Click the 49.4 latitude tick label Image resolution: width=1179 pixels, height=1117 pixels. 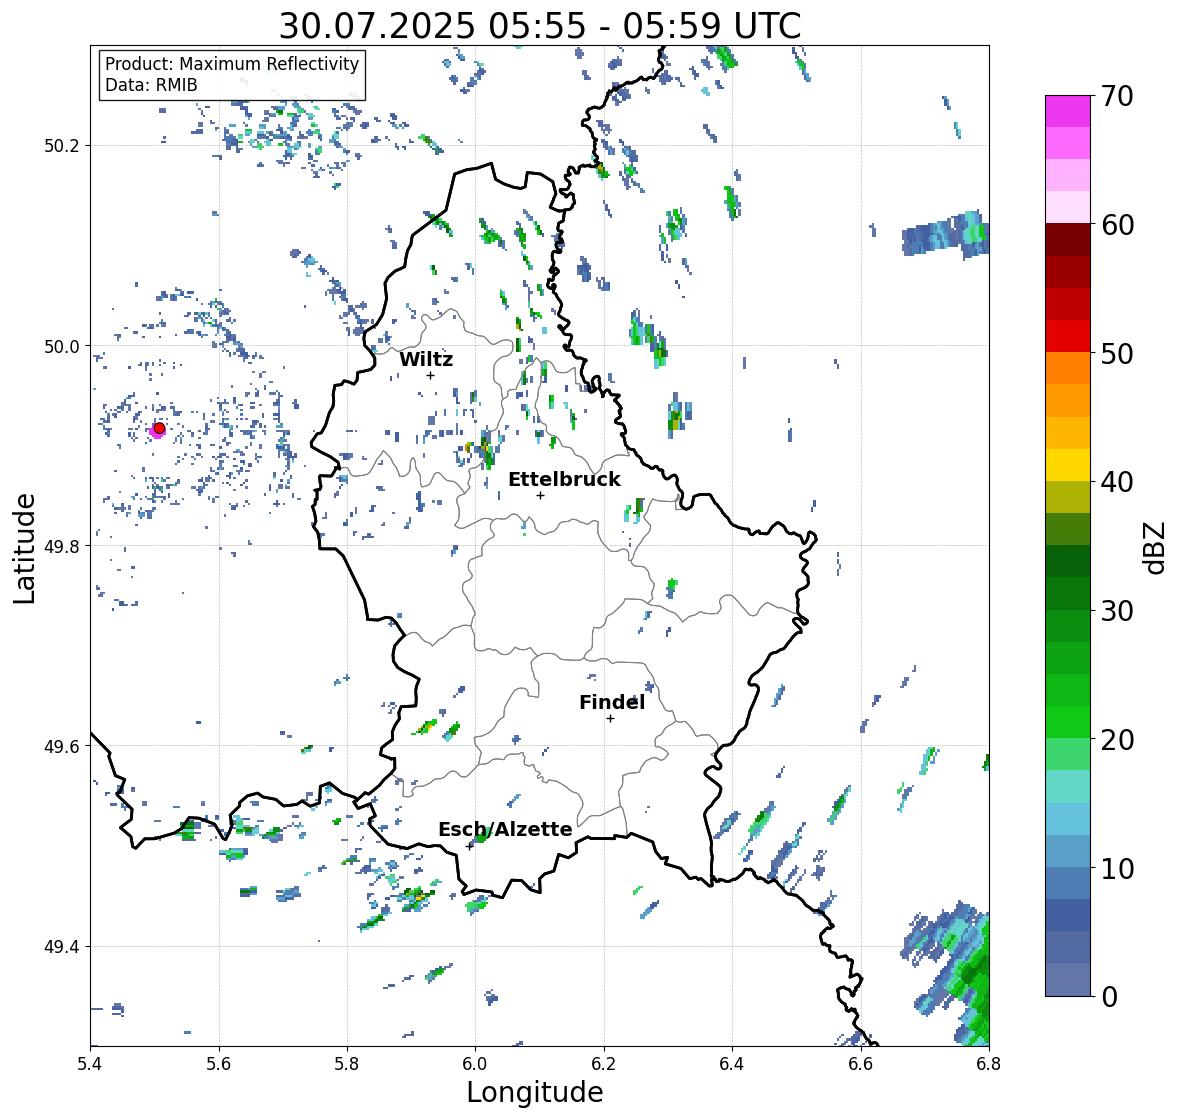[62, 947]
